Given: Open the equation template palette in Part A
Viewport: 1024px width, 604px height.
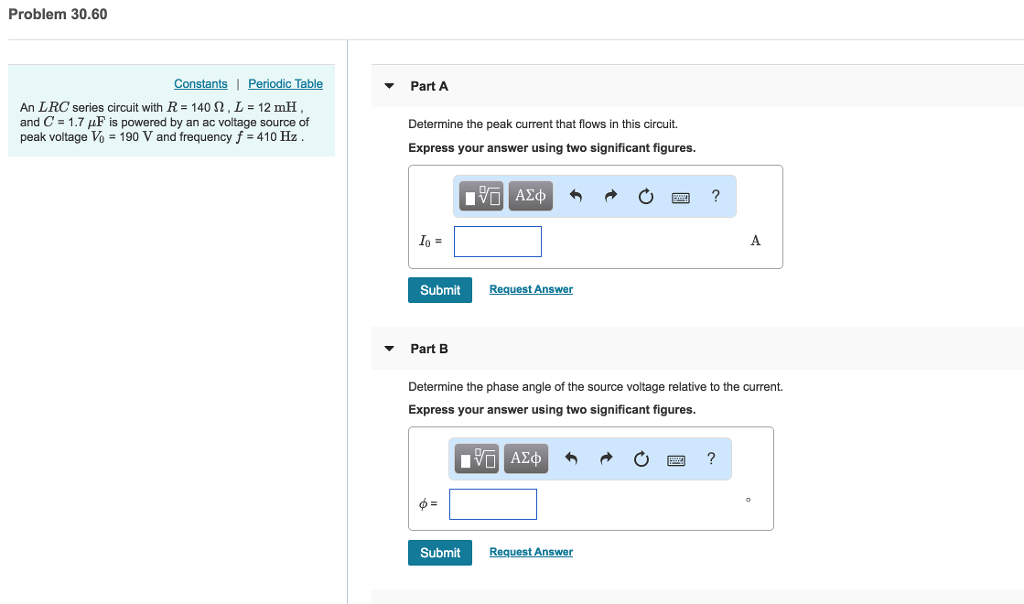Looking at the screenshot, I should pos(480,195).
